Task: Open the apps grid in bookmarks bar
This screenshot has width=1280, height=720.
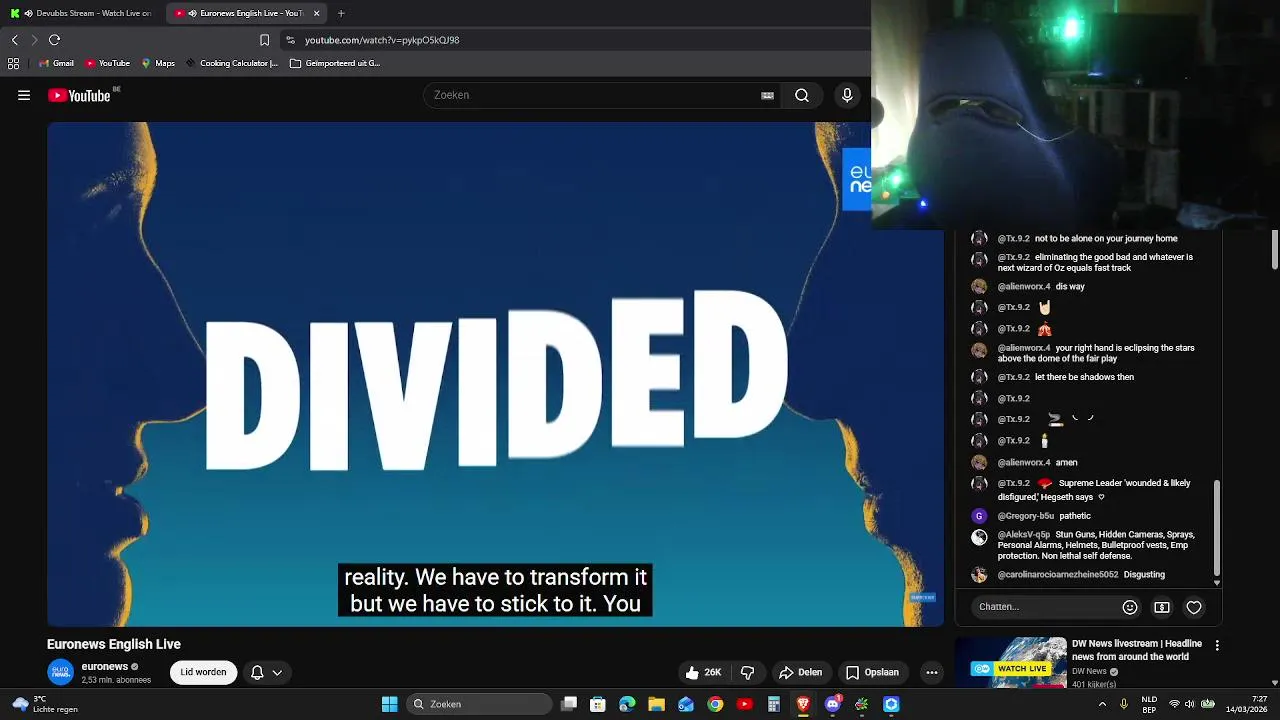Action: pos(13,63)
